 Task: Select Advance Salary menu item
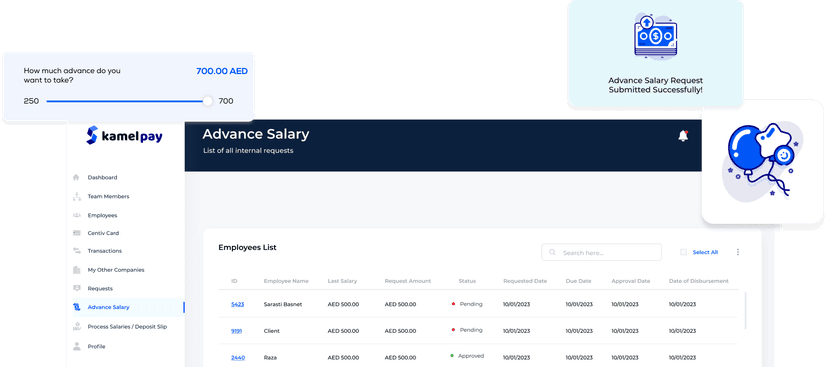[x=108, y=307]
